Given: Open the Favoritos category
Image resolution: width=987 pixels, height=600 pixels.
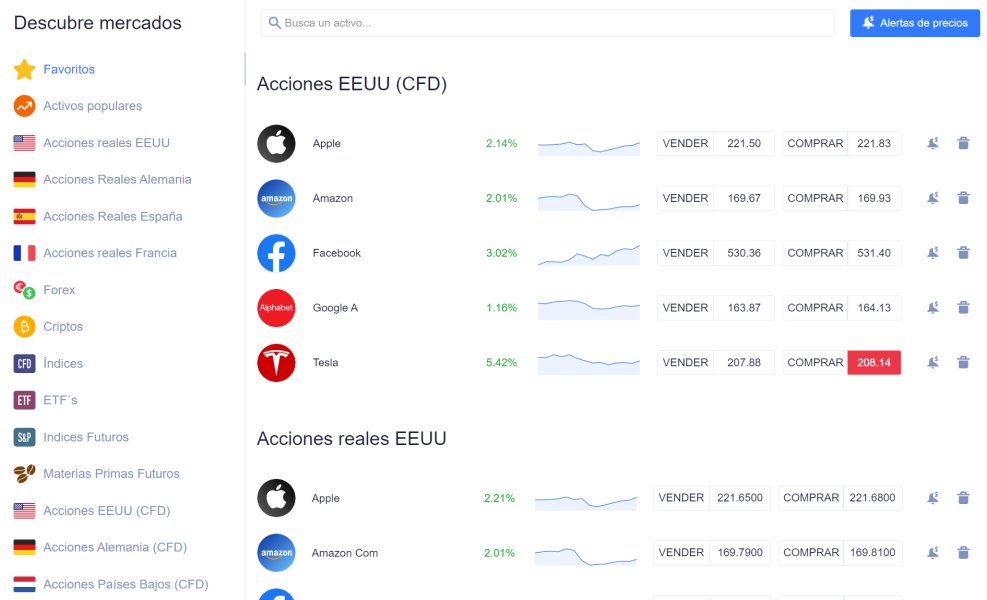Looking at the screenshot, I should tap(69, 70).
